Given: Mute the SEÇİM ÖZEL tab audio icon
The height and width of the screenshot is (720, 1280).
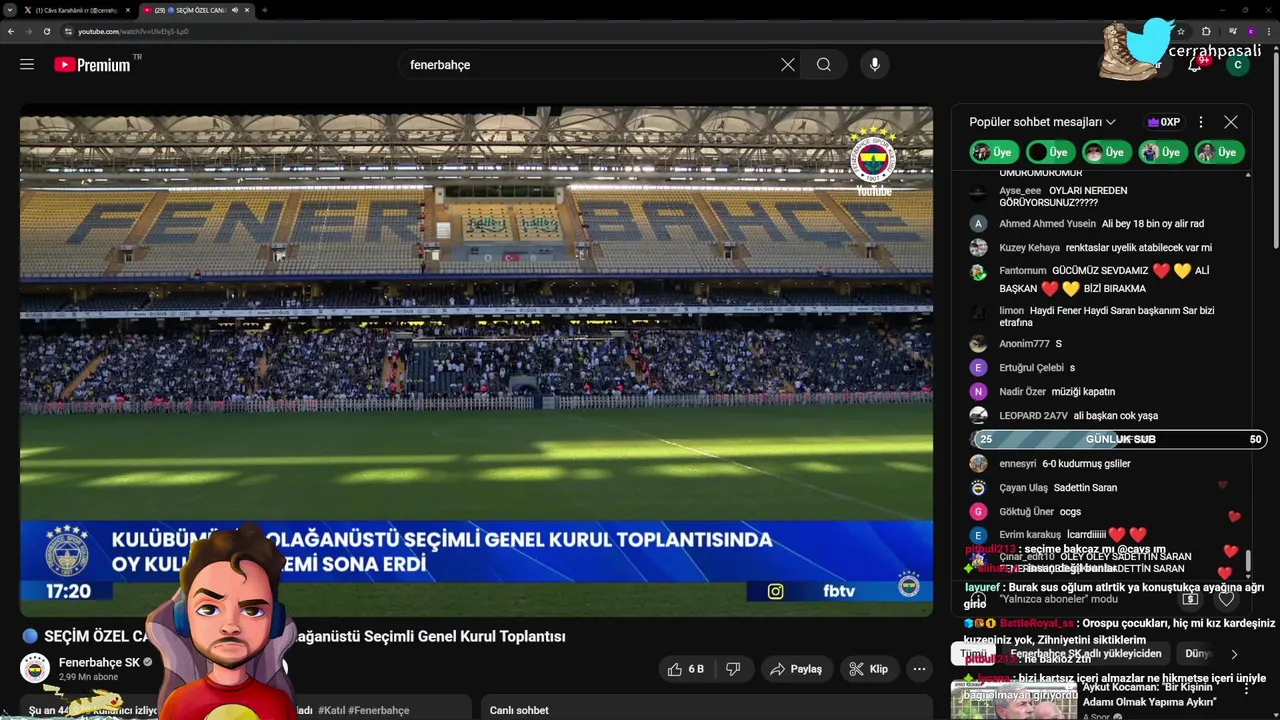Looking at the screenshot, I should (x=235, y=10).
